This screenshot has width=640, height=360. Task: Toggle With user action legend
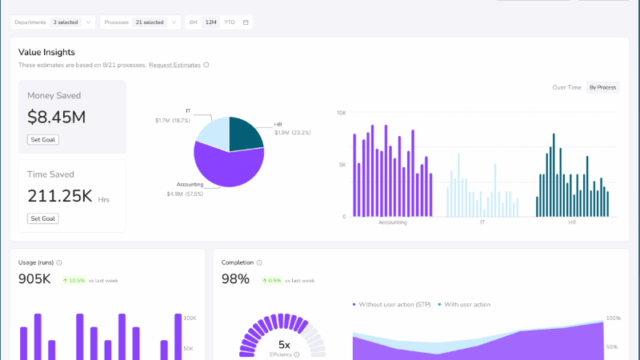pos(464,304)
